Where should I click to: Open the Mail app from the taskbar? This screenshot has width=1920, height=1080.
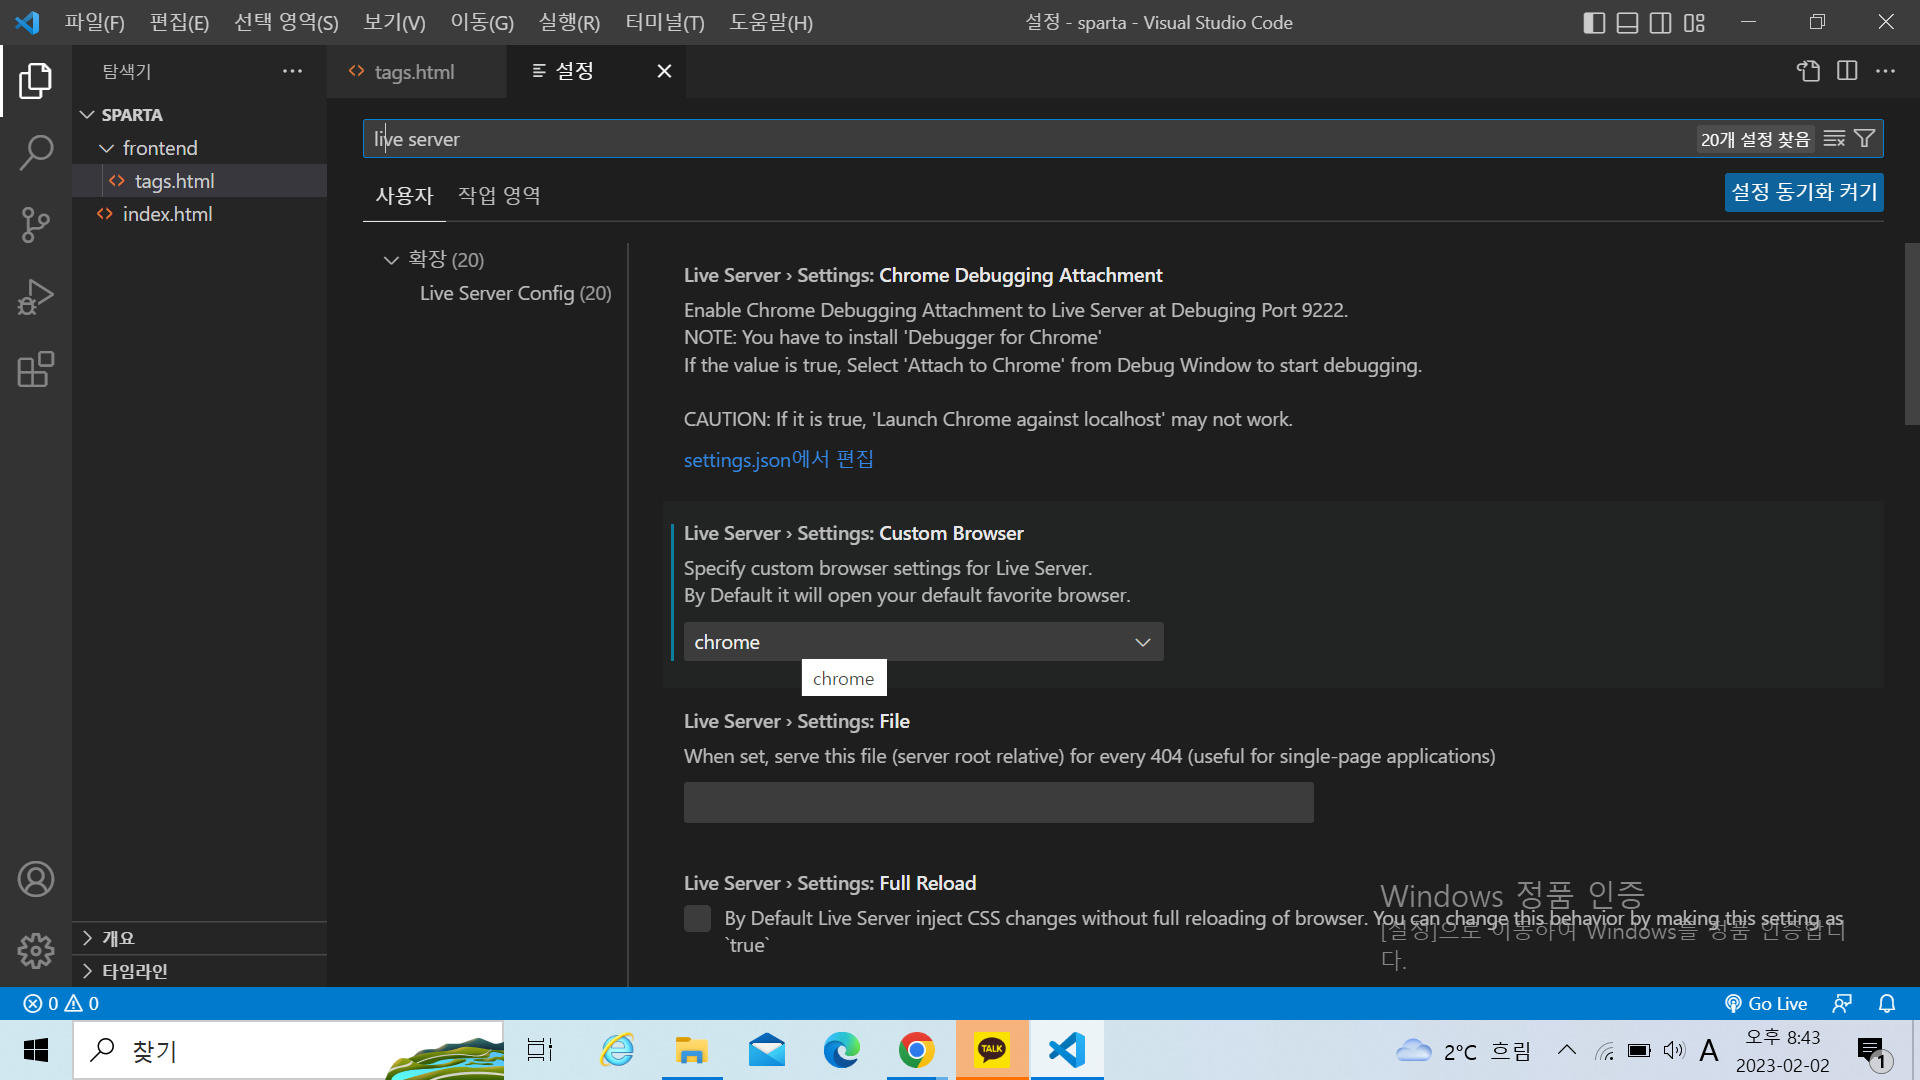coord(766,1050)
